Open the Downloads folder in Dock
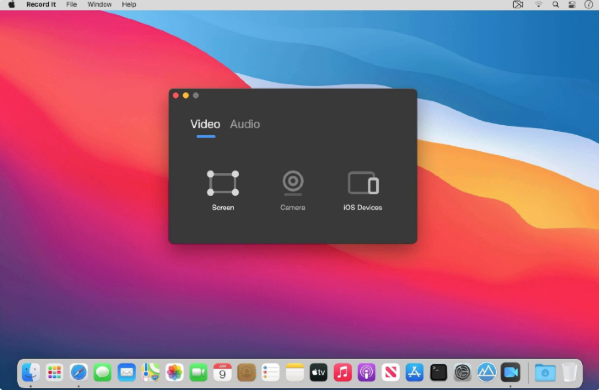The image size is (599, 390). pos(545,372)
